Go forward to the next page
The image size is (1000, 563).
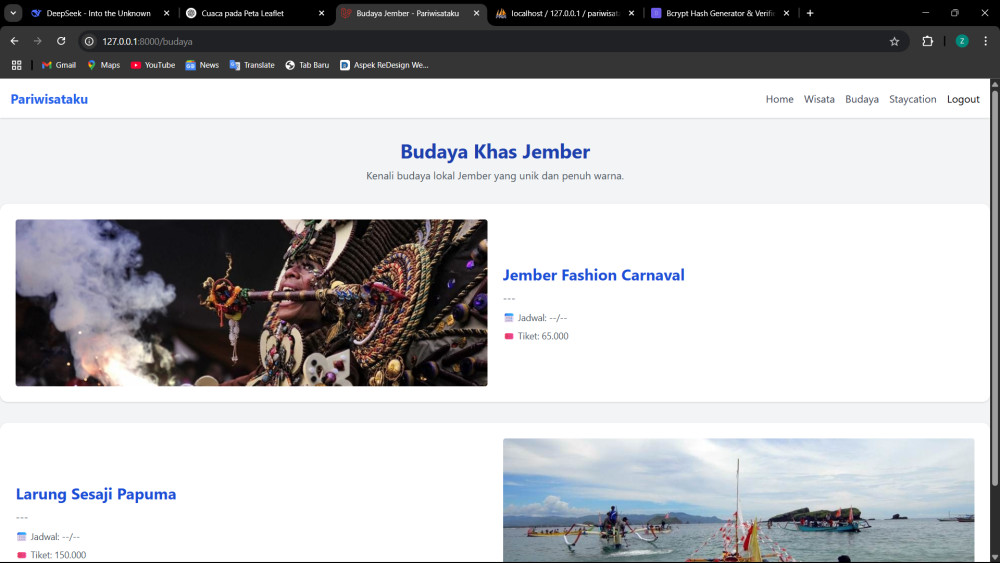click(x=38, y=41)
